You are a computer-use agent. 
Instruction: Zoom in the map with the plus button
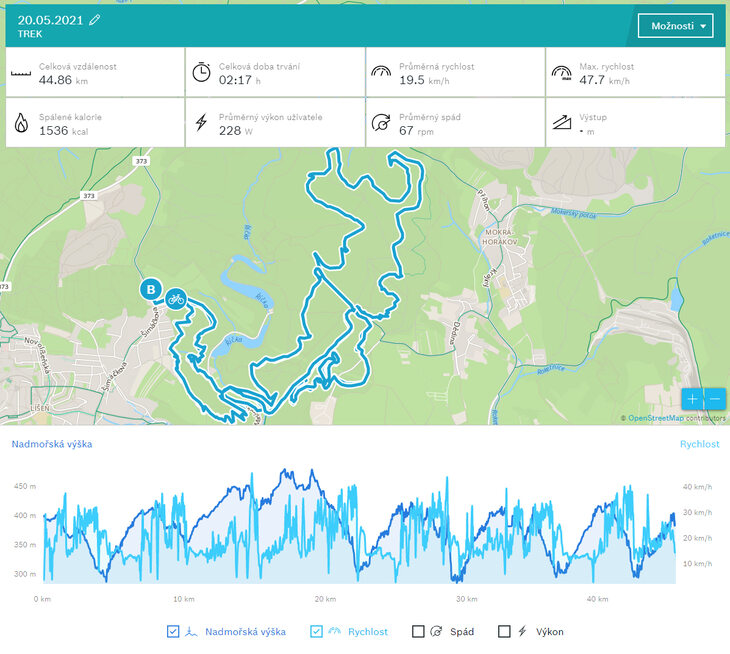[694, 398]
